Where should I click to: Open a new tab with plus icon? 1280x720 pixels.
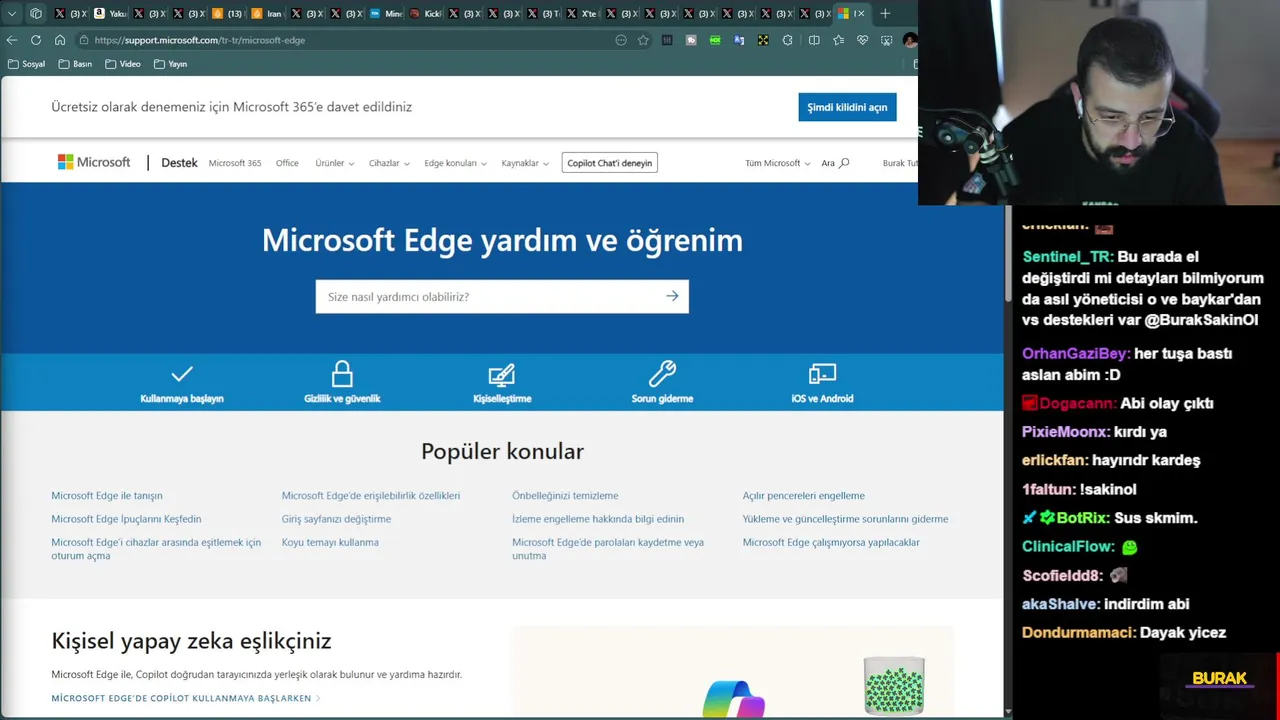(885, 13)
